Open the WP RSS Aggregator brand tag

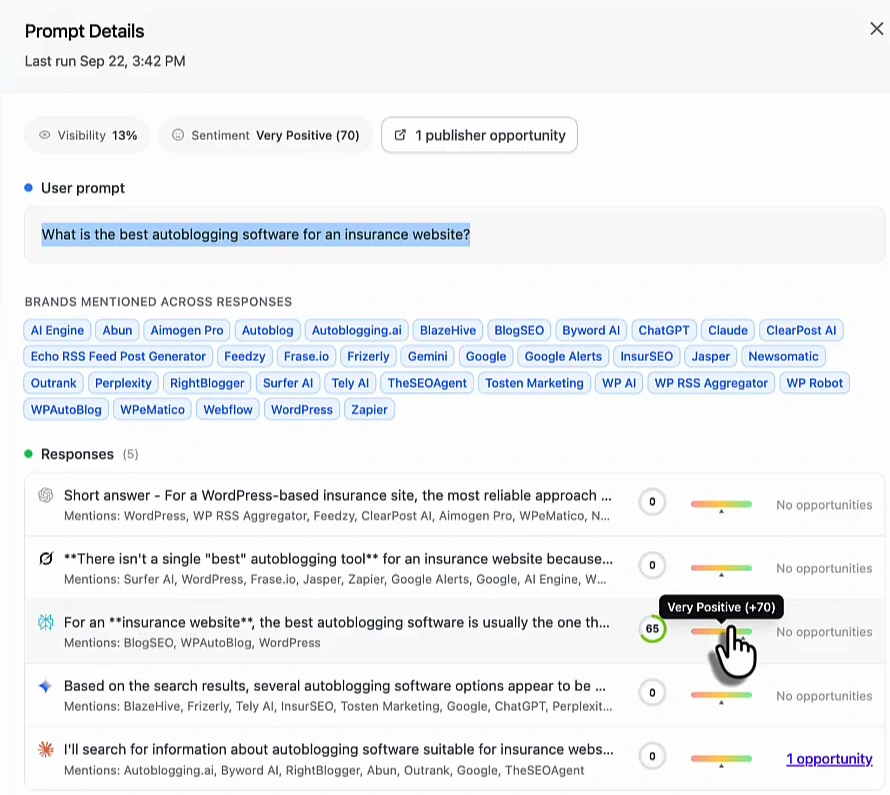pyautogui.click(x=711, y=383)
